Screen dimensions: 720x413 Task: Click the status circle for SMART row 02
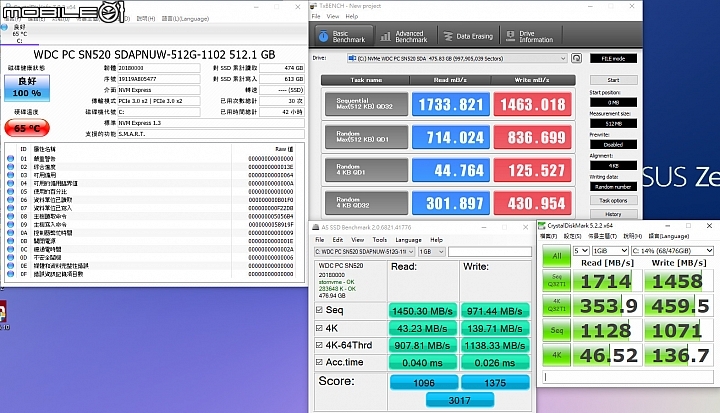click(11, 167)
